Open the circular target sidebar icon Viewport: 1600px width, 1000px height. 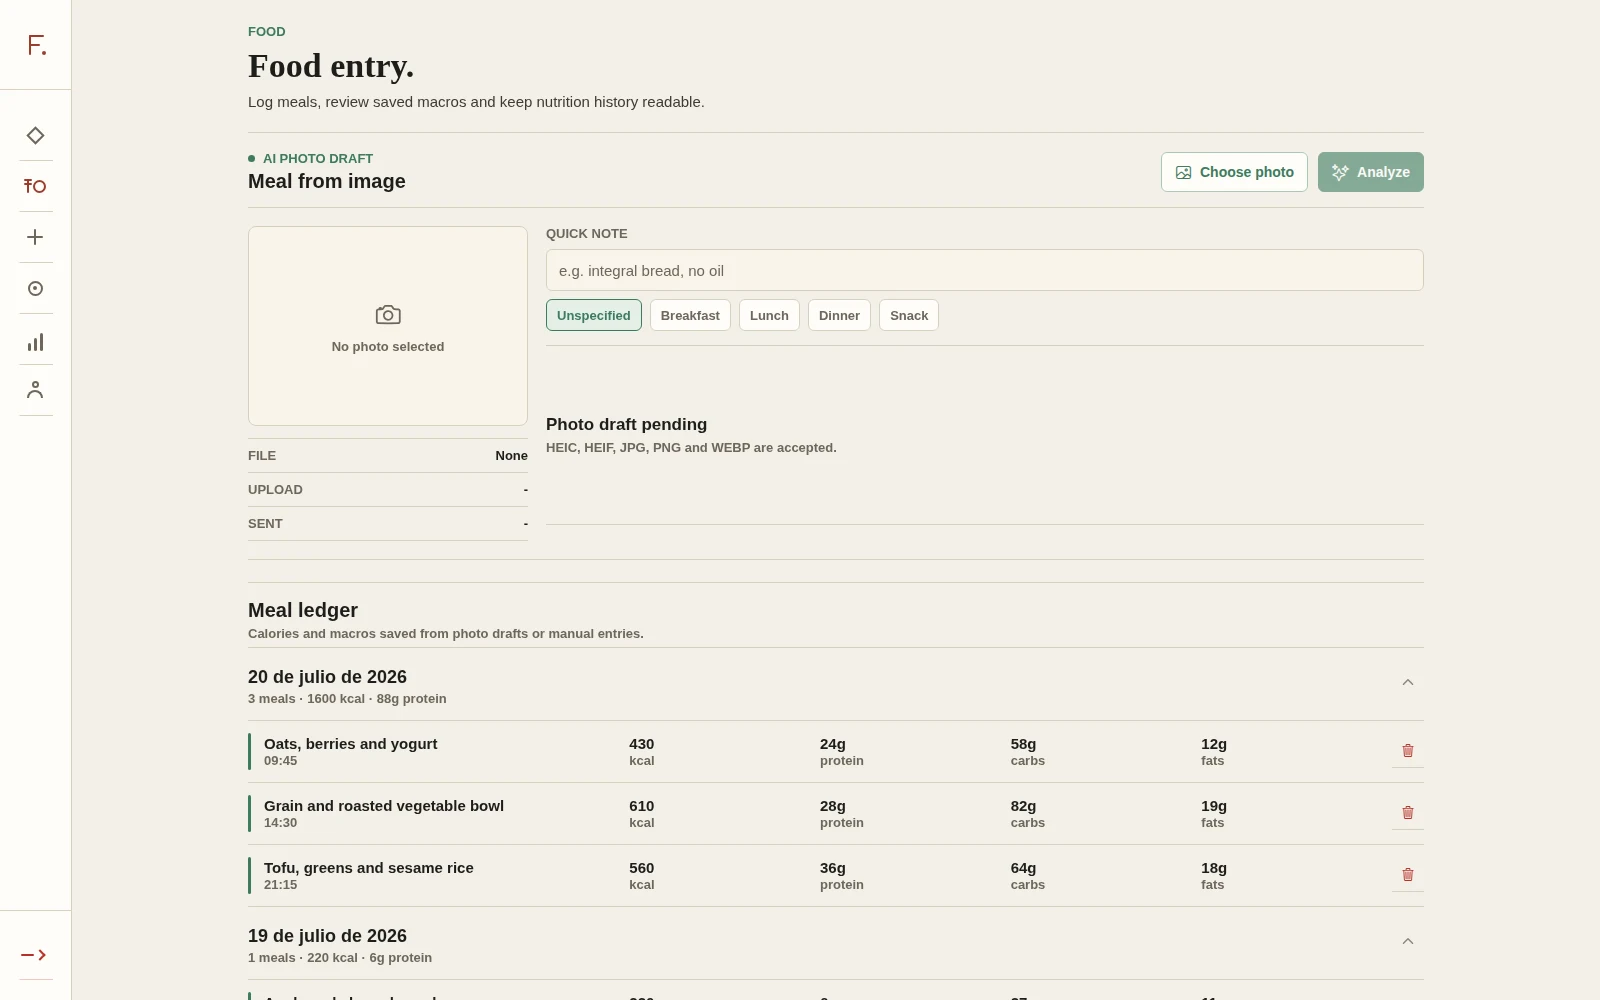click(35, 288)
